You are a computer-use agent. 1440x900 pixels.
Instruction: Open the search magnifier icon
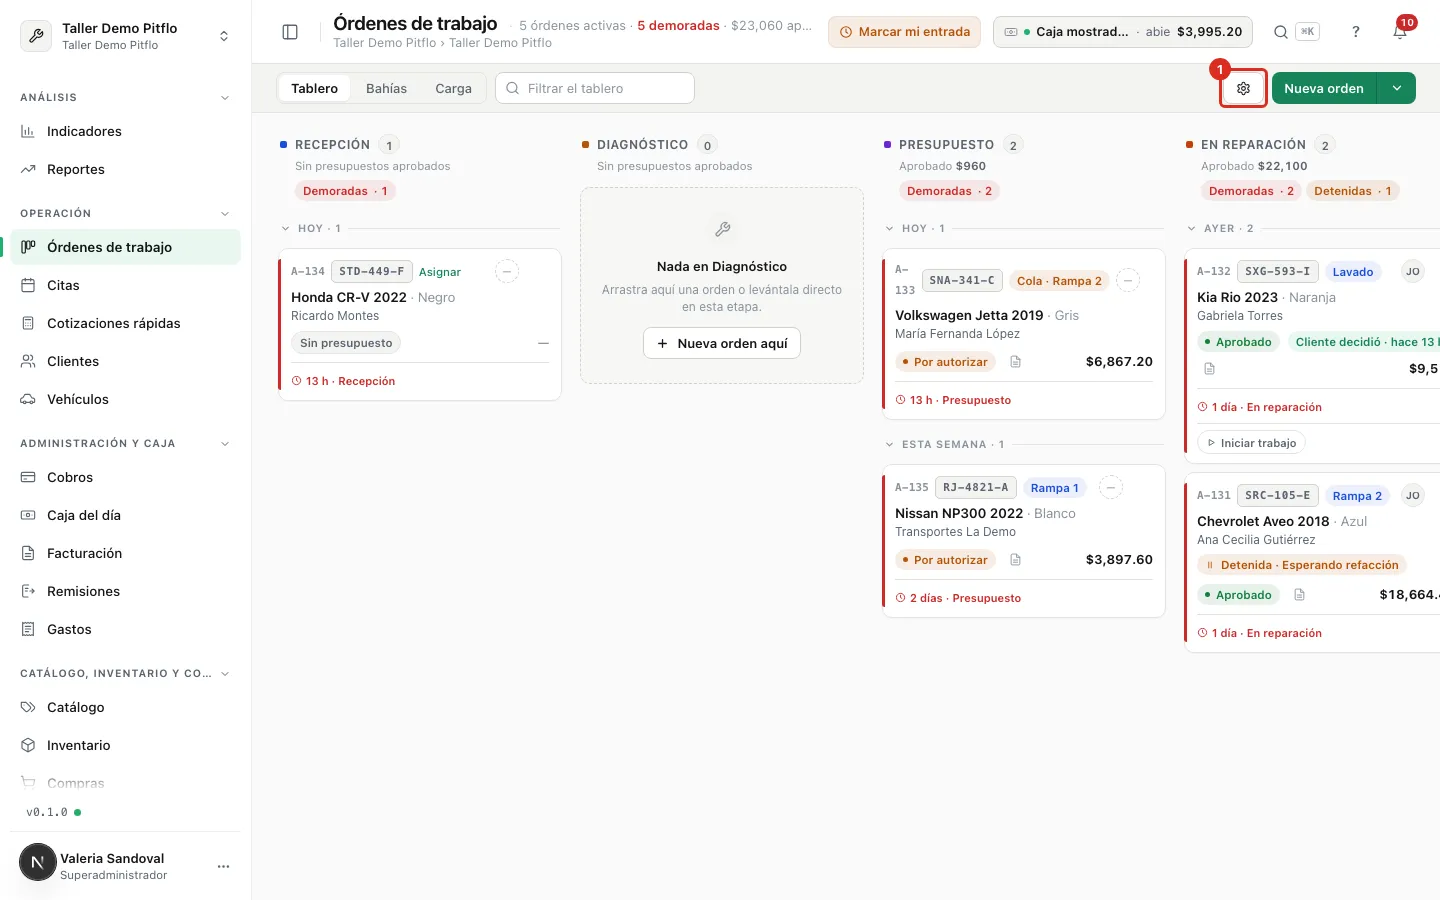point(1281,32)
